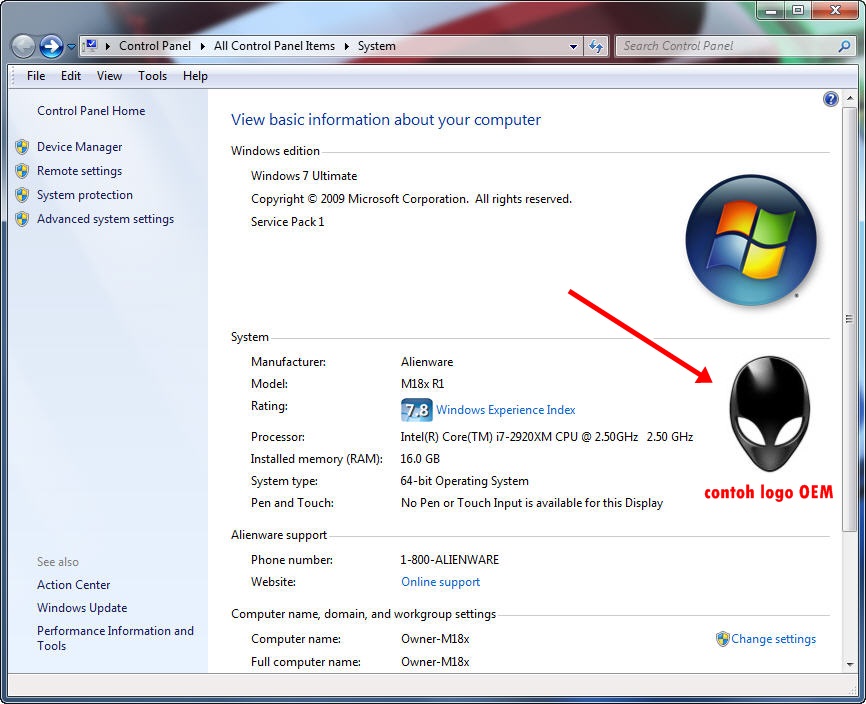Click the Control Panel icon in the address bar
The width and height of the screenshot is (866, 704).
[x=90, y=45]
